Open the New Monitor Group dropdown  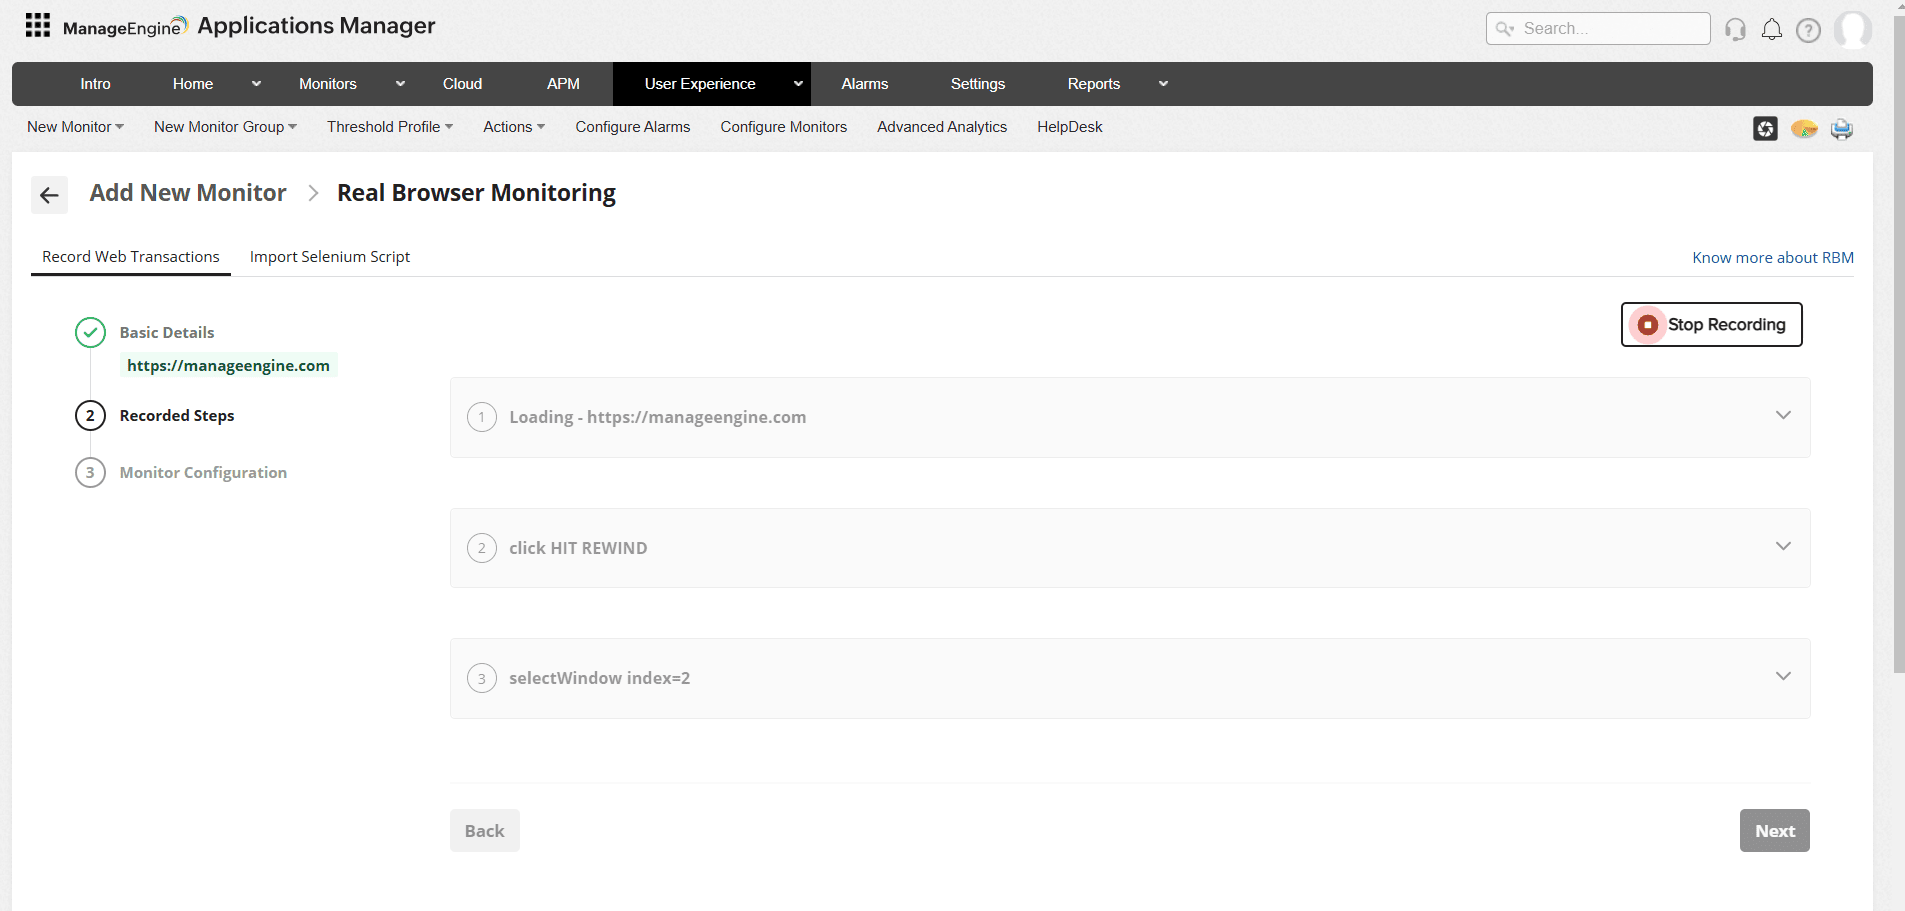coord(225,127)
